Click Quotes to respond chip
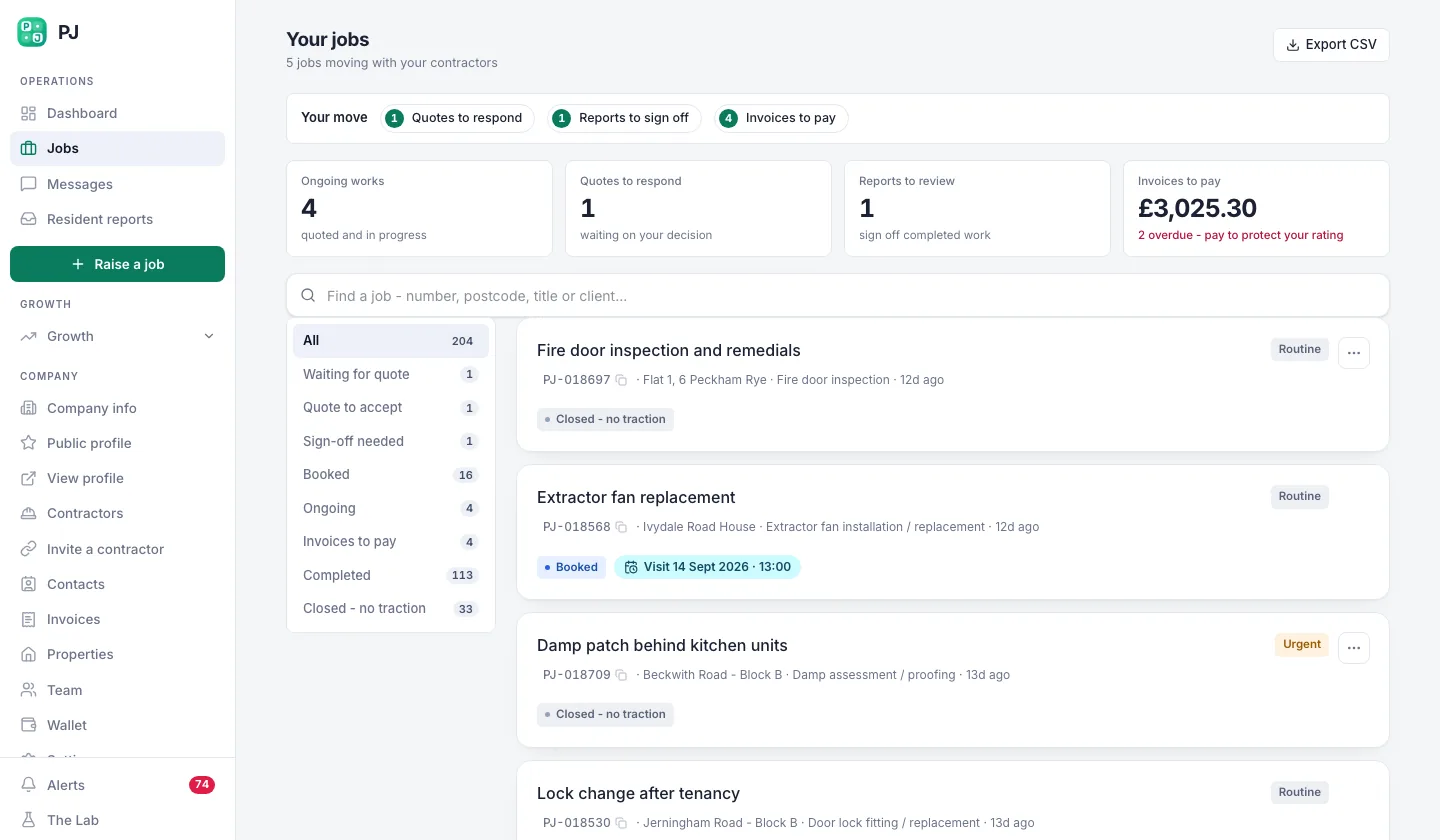1440x840 pixels. (457, 118)
